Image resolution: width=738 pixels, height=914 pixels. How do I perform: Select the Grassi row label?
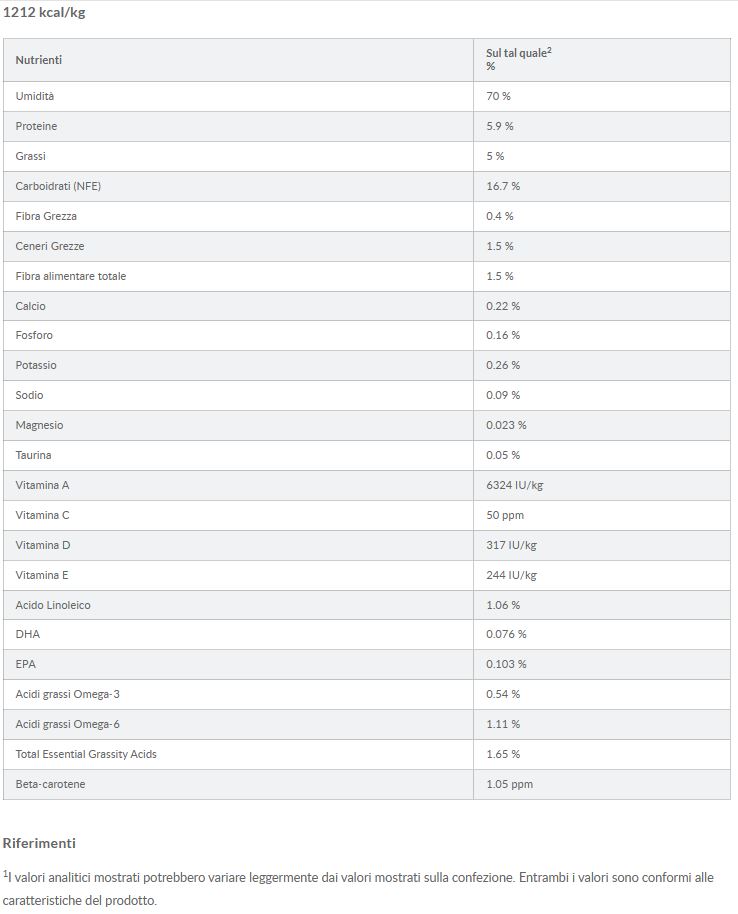30,156
